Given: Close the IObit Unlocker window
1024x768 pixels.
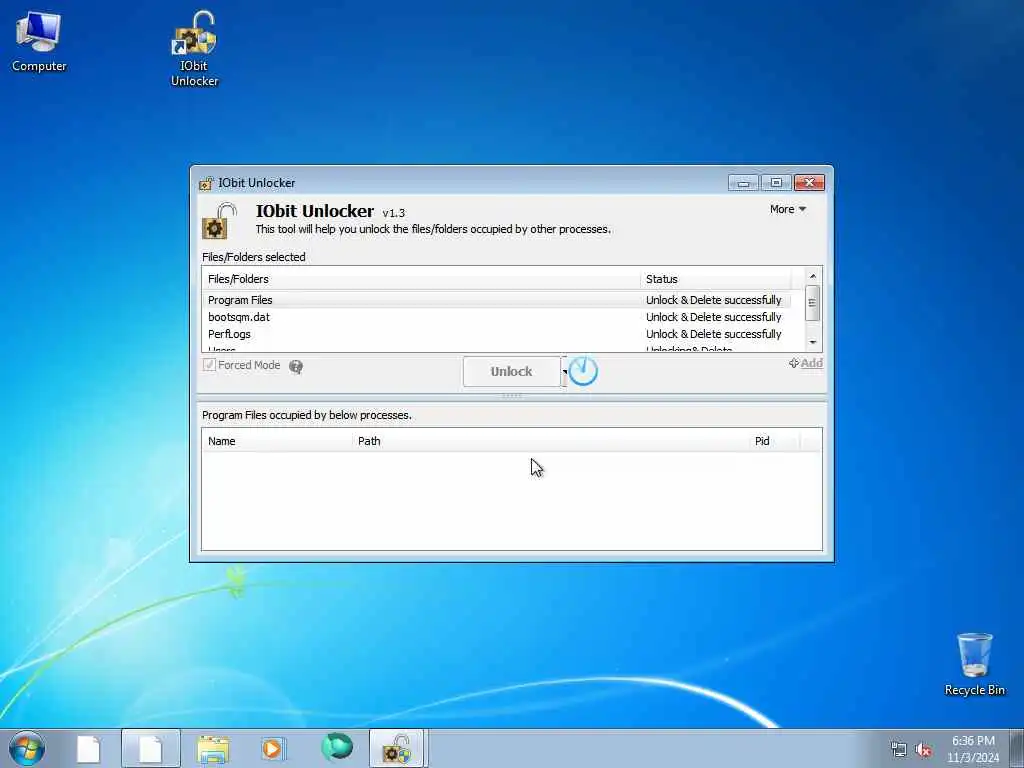Looking at the screenshot, I should click(809, 183).
